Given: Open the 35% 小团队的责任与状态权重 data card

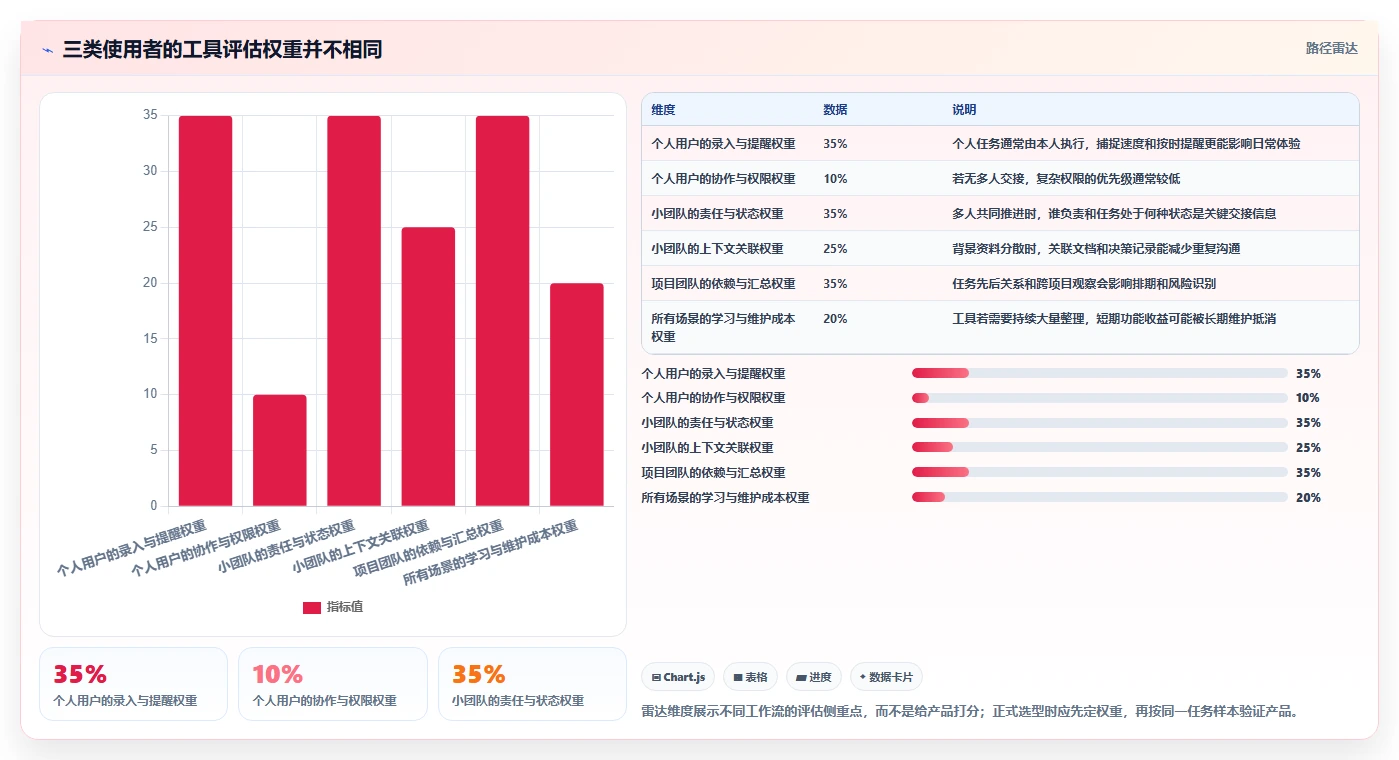Looking at the screenshot, I should (x=532, y=684).
